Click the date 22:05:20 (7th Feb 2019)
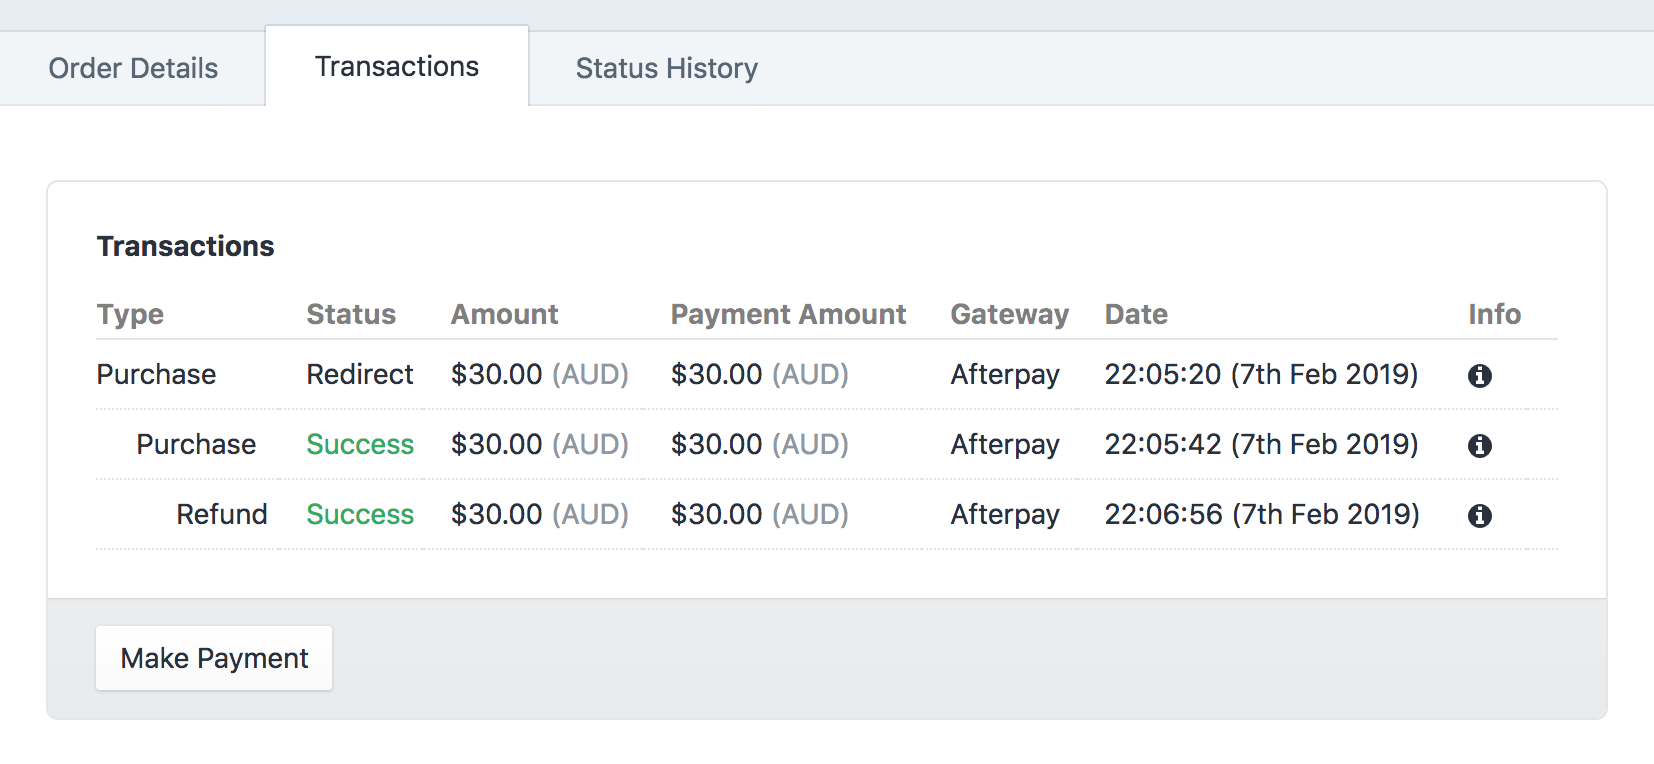The width and height of the screenshot is (1654, 764). 1261,374
